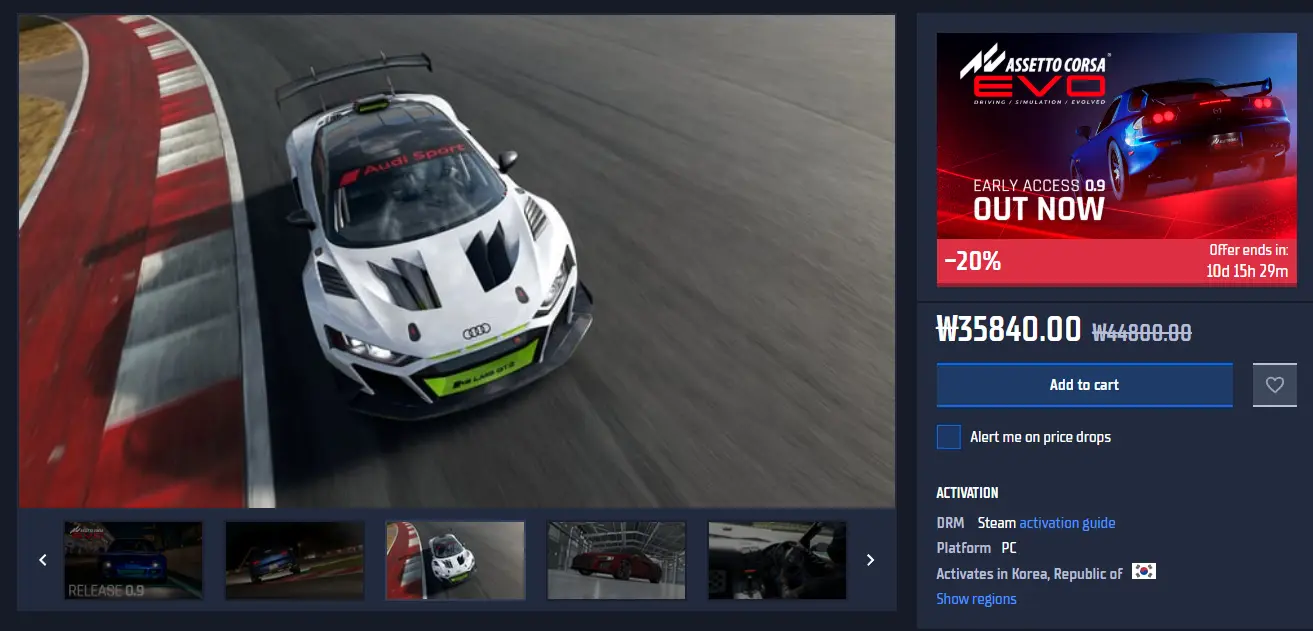
Task: Open the large Audi Sport screenshot
Action: (x=457, y=261)
